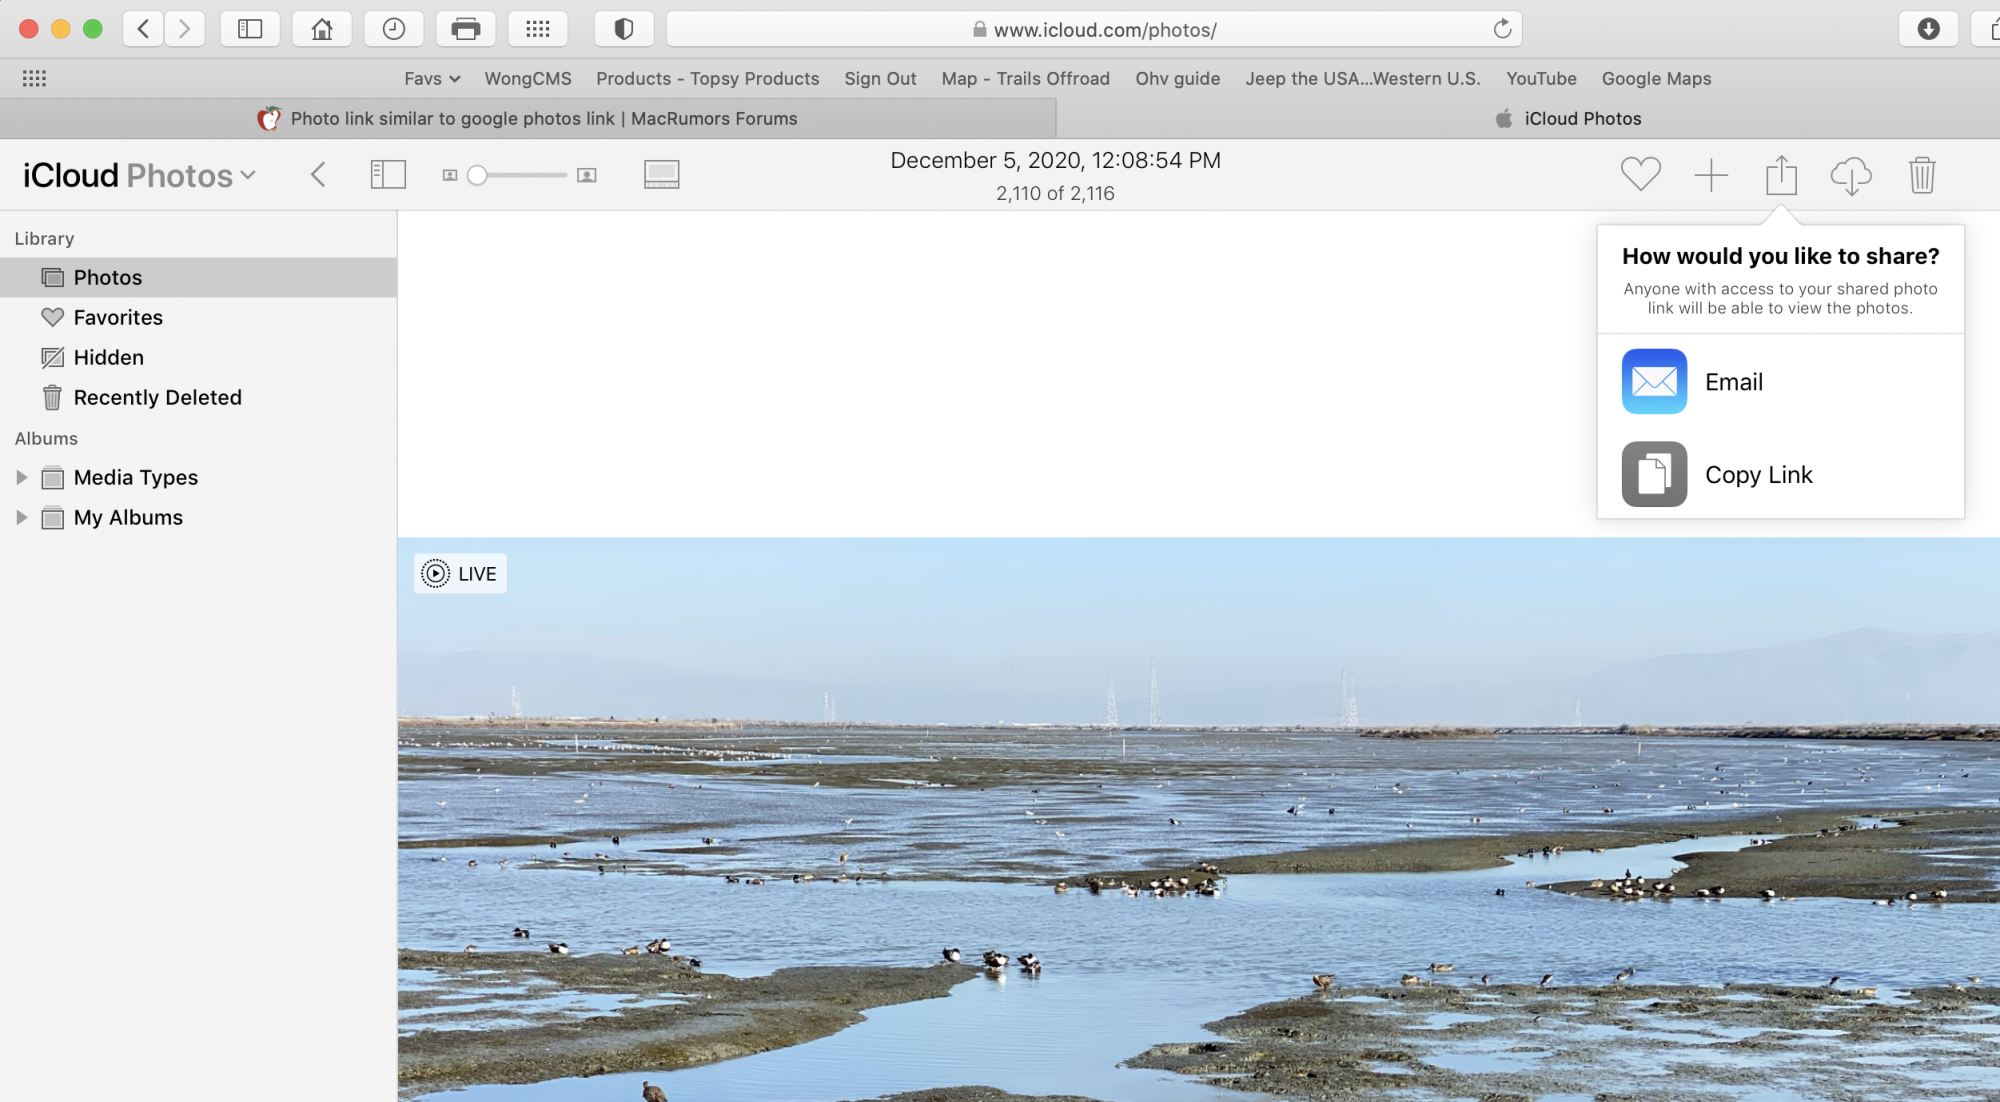Go back using left chevron arrow
This screenshot has height=1102, width=2000.
tap(318, 175)
